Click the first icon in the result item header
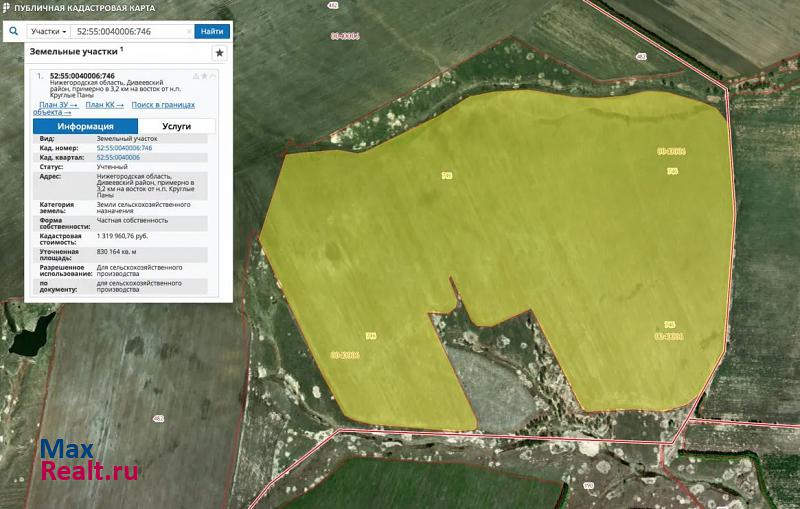Viewport: 800px width, 509px height. [194, 76]
